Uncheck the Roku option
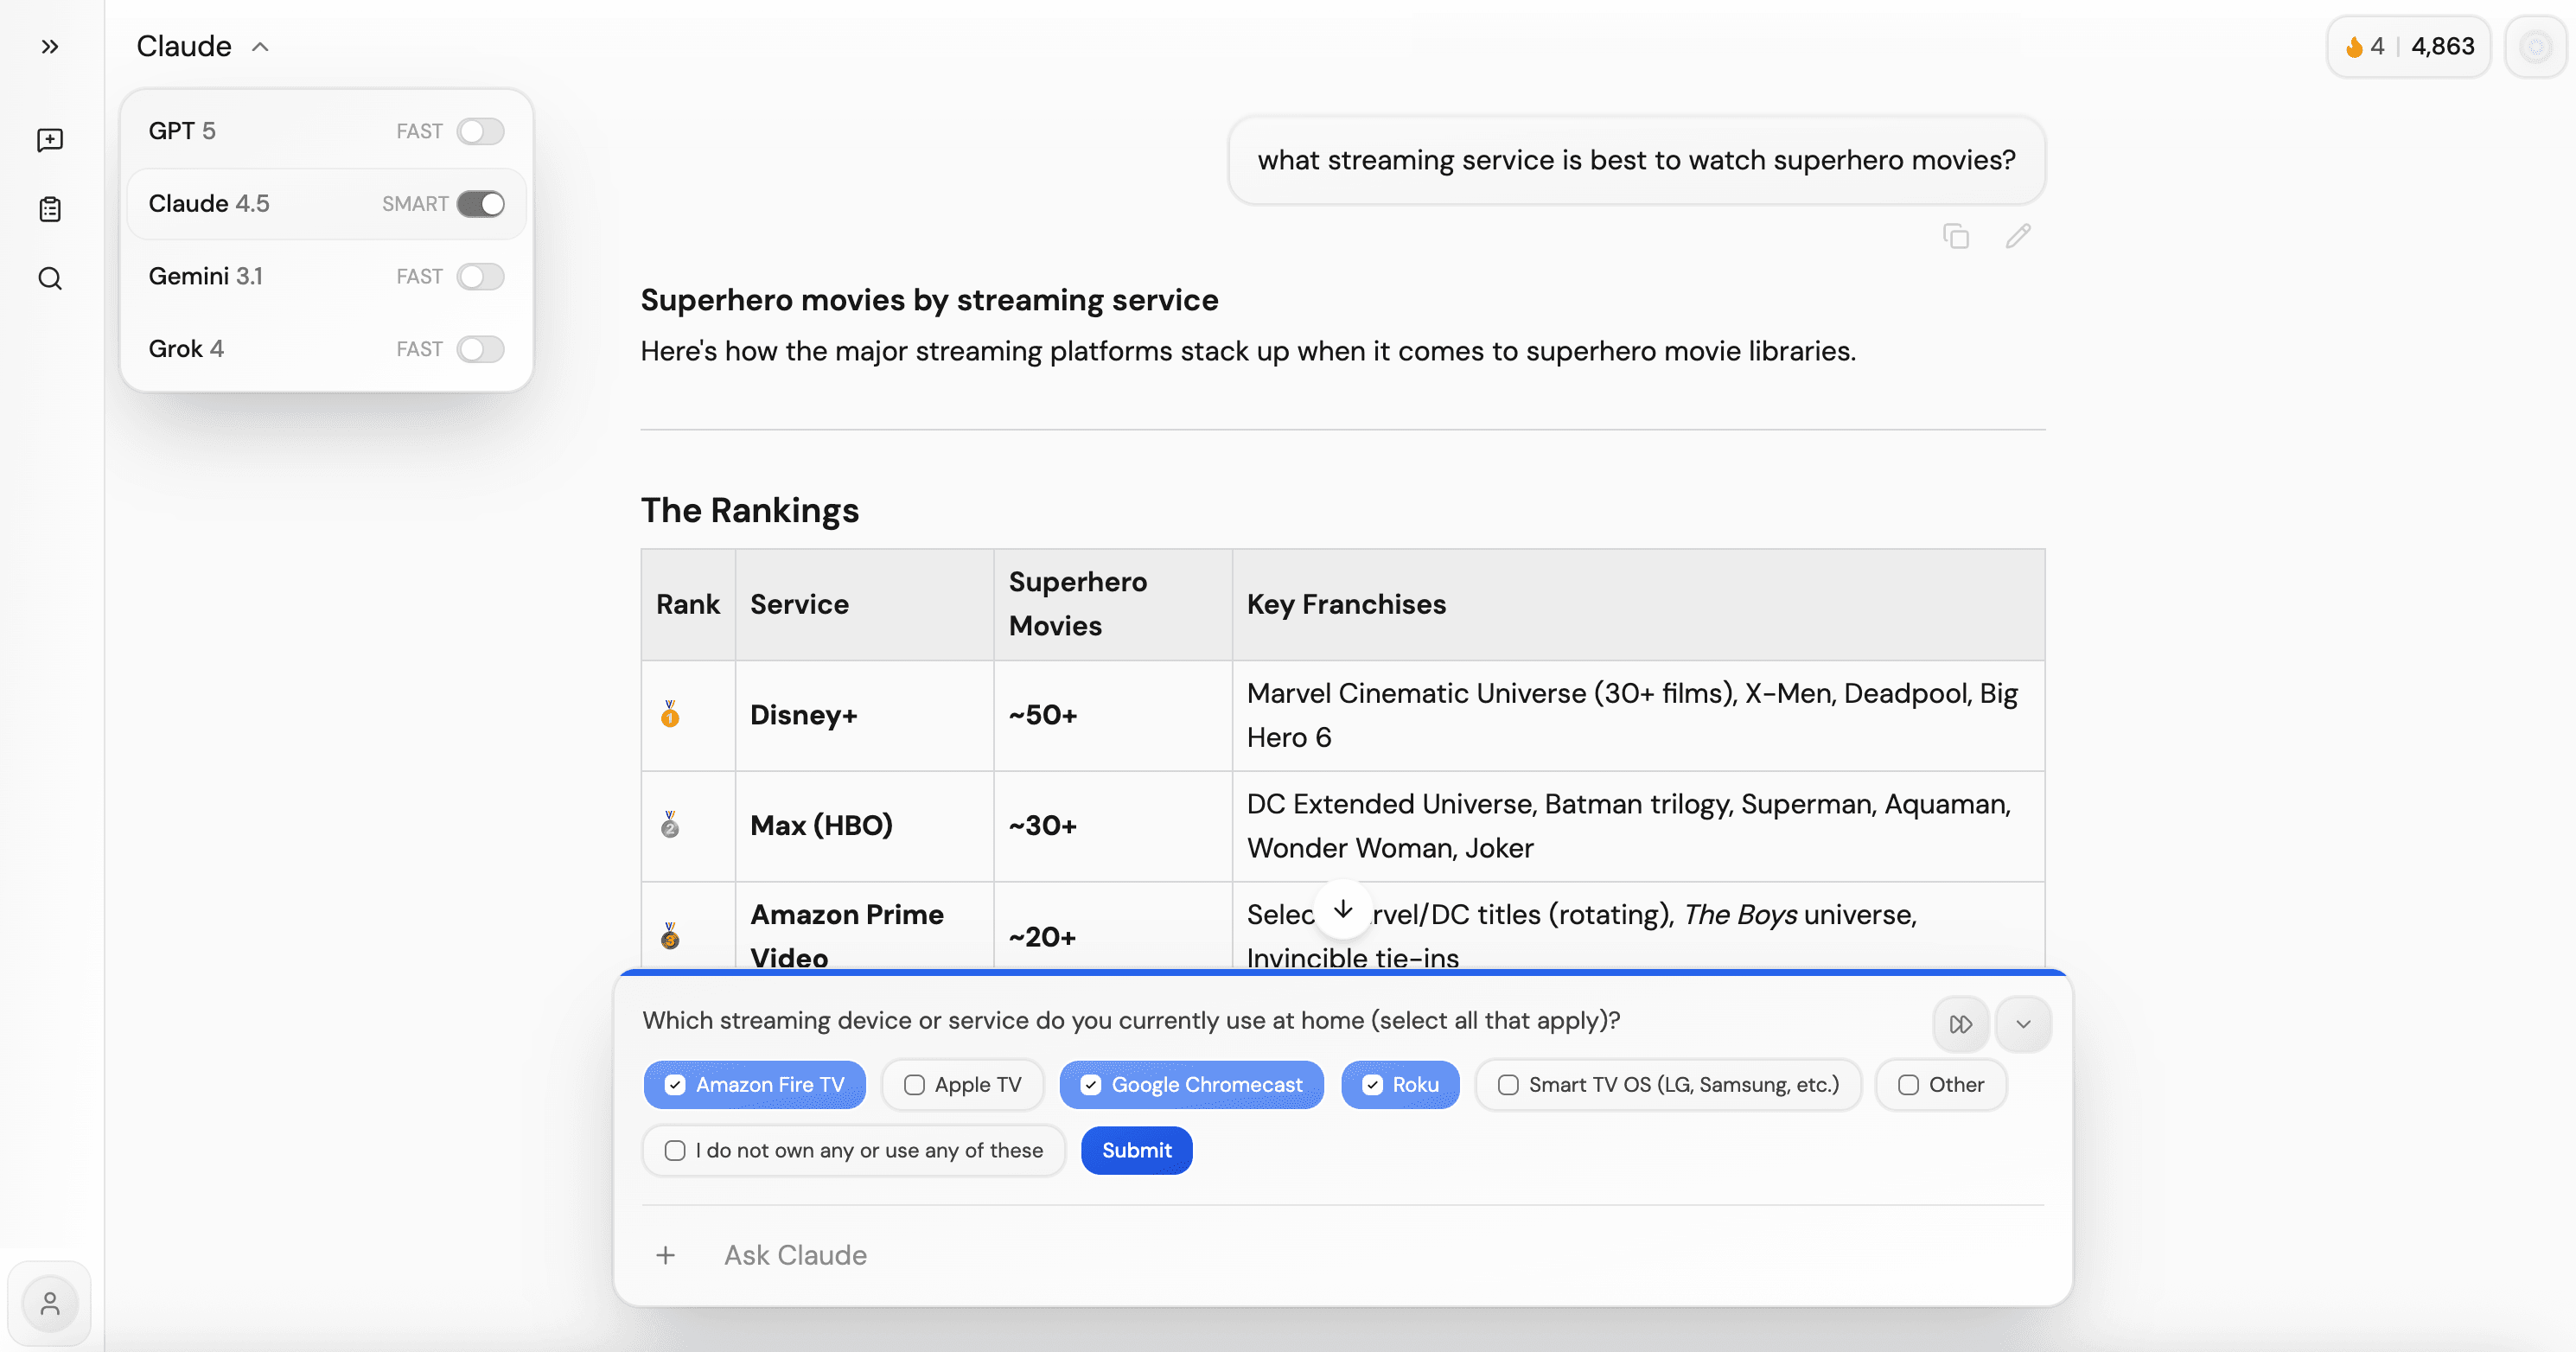The height and width of the screenshot is (1352, 2576). 1400,1085
